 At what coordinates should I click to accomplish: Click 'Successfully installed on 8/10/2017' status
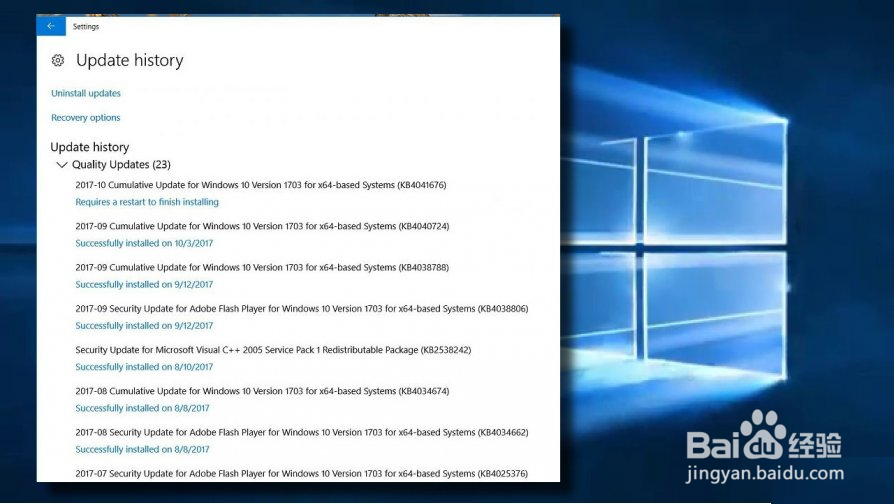coord(144,367)
